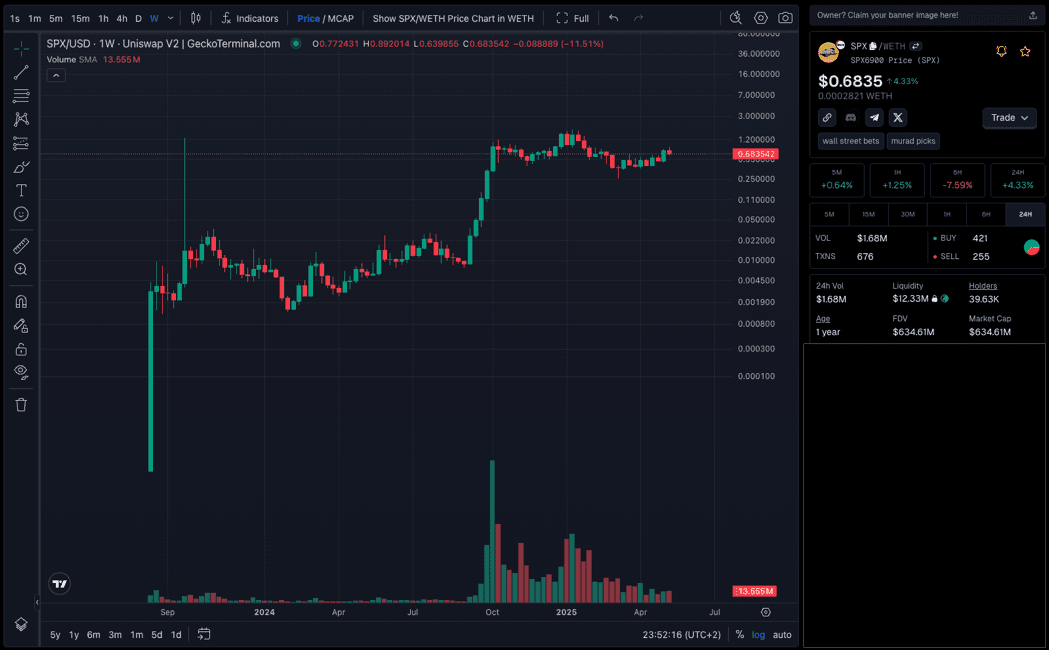Collapse the indicator legend chevron
Screen dimensions: 1049x650
click(x=56, y=75)
